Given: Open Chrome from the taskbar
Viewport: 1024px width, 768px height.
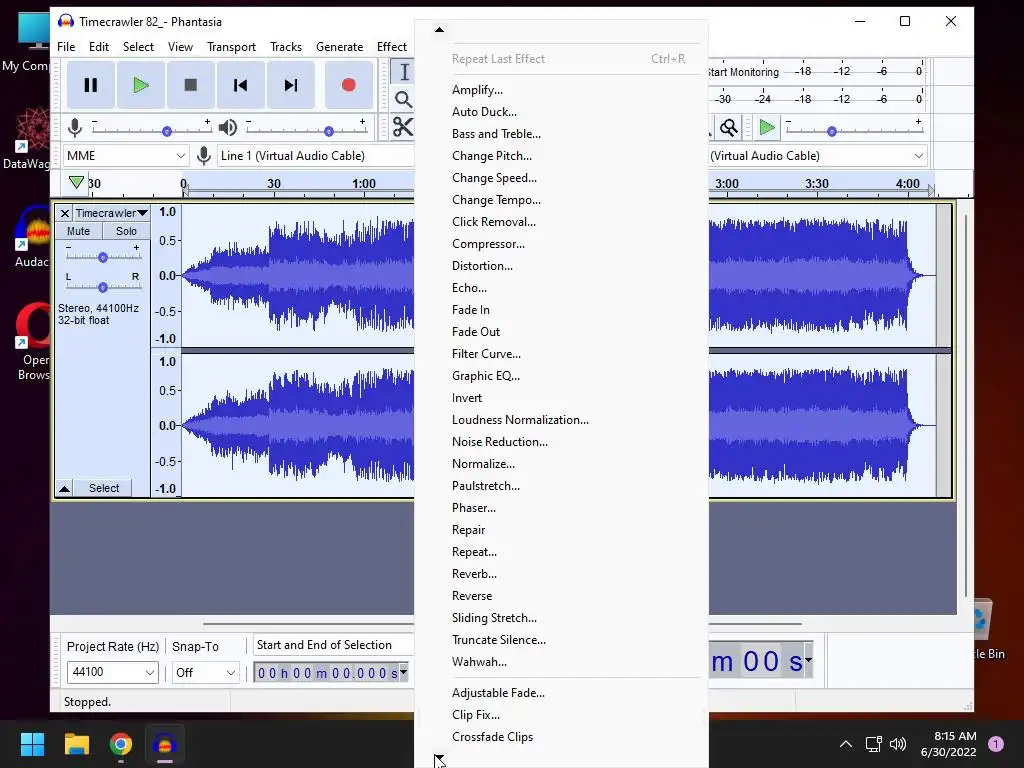Looking at the screenshot, I should click(121, 744).
